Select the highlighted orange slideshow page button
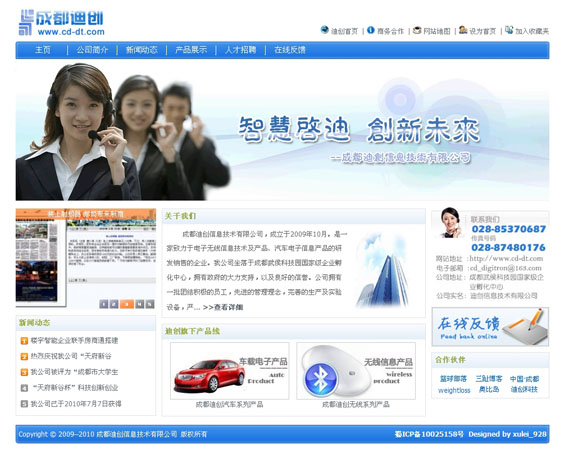 point(126,304)
